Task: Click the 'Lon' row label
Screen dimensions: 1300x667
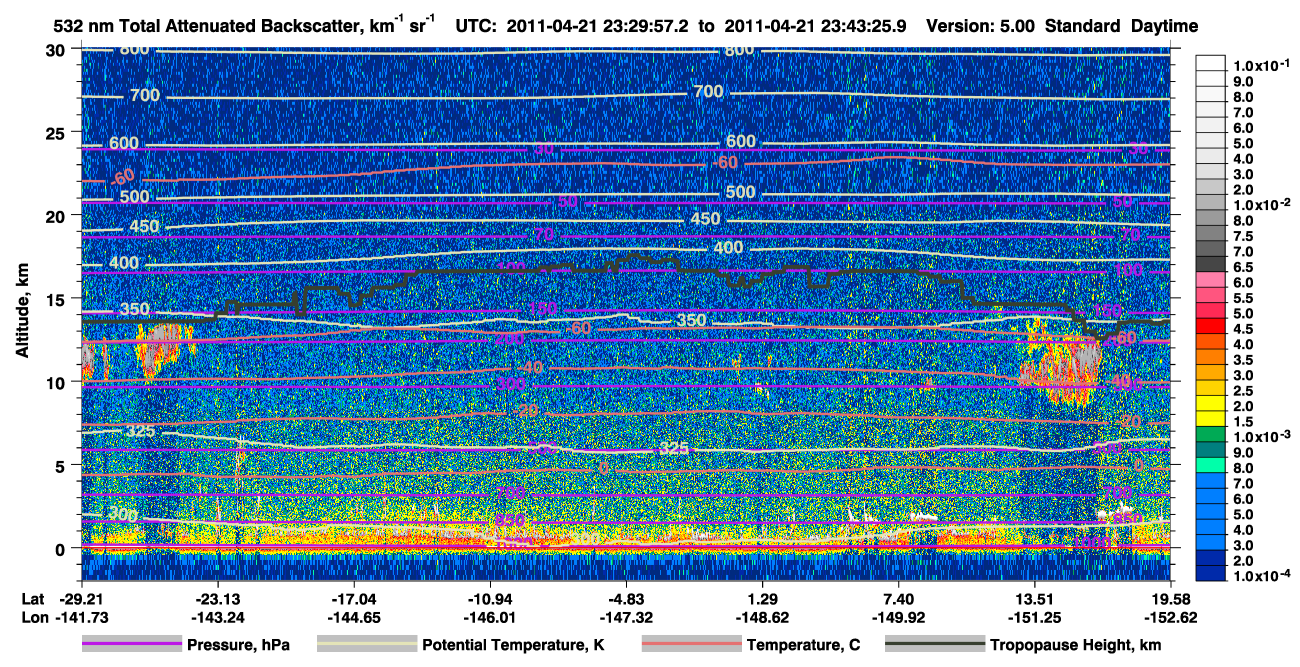Action: coord(33,617)
